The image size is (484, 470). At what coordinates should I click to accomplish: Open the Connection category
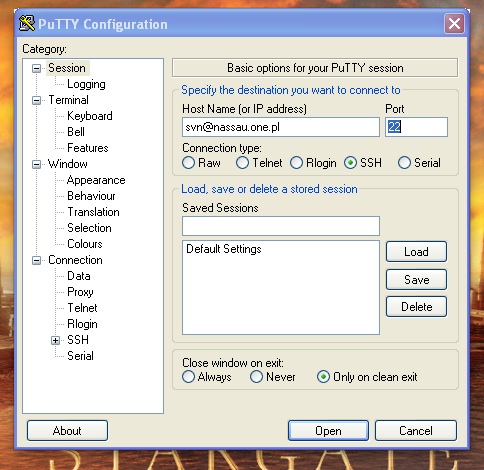coord(75,260)
